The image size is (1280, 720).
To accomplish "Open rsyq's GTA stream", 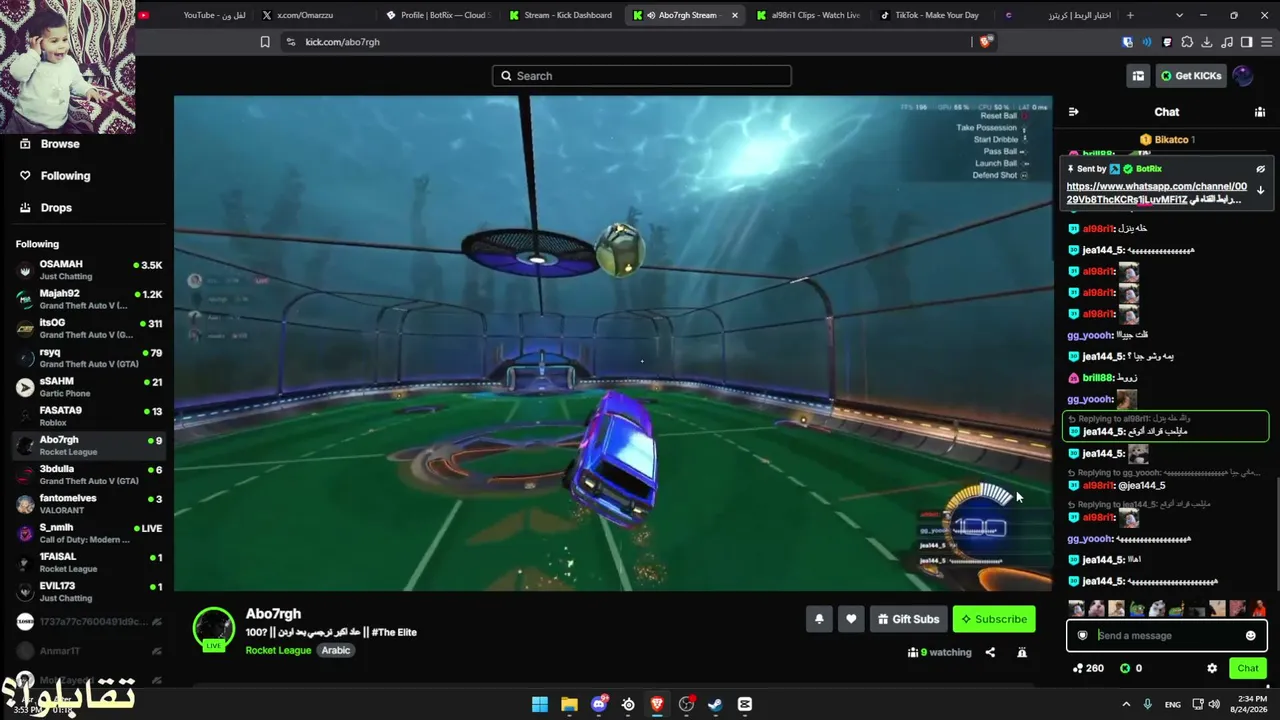I will [89, 357].
